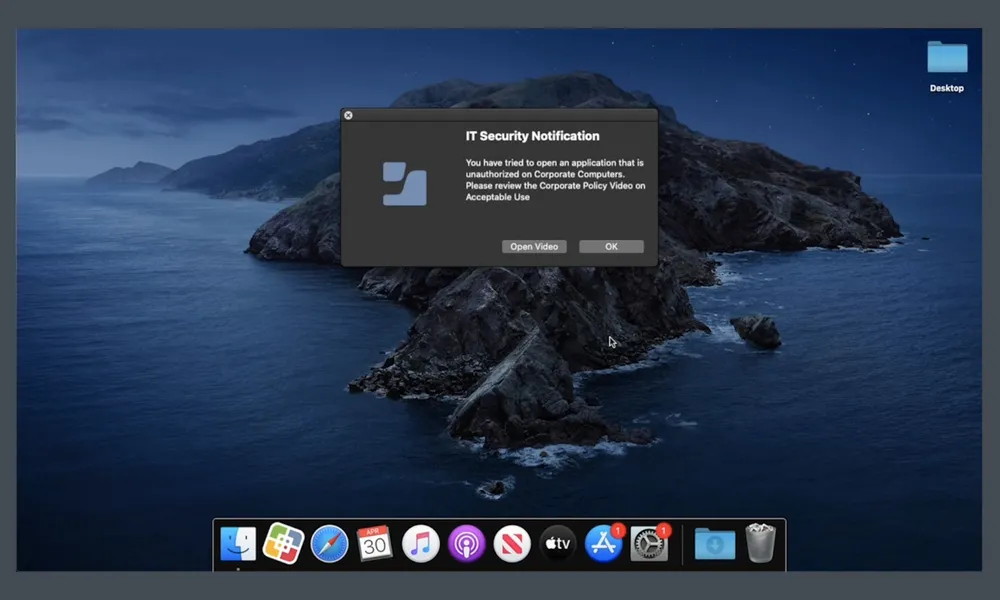1000x600 pixels.
Task: Launch the Apple TV app
Action: click(x=558, y=544)
